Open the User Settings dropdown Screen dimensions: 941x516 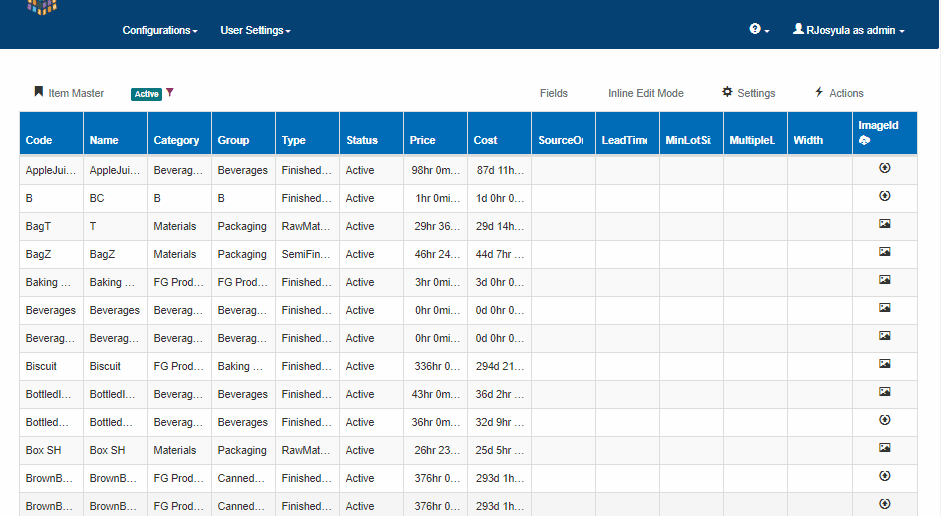coord(255,31)
